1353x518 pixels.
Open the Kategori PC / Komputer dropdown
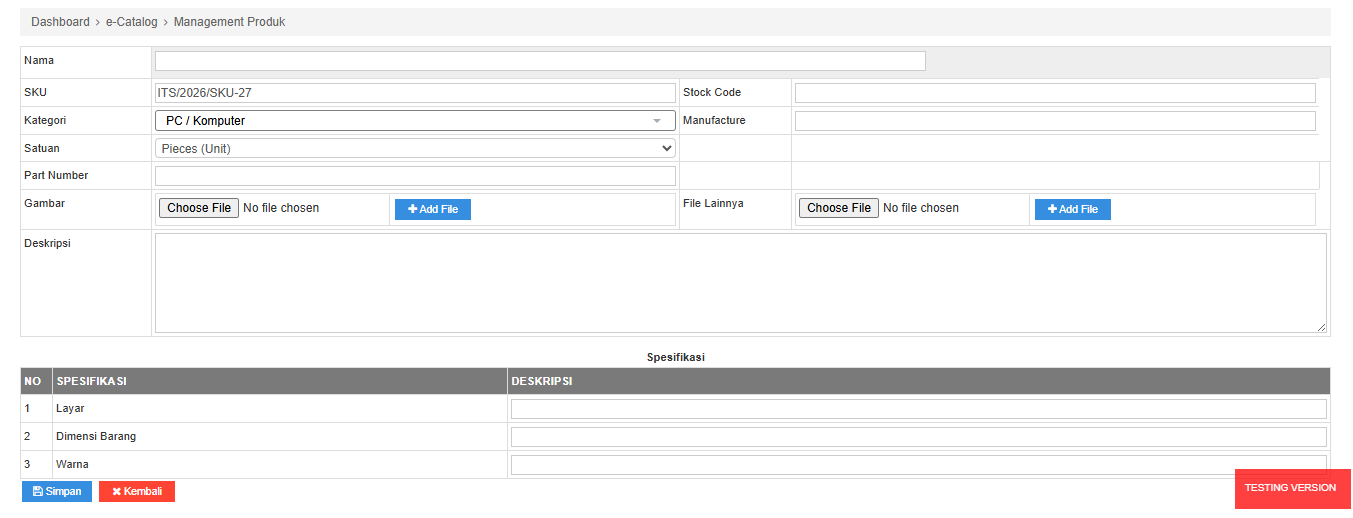415,120
